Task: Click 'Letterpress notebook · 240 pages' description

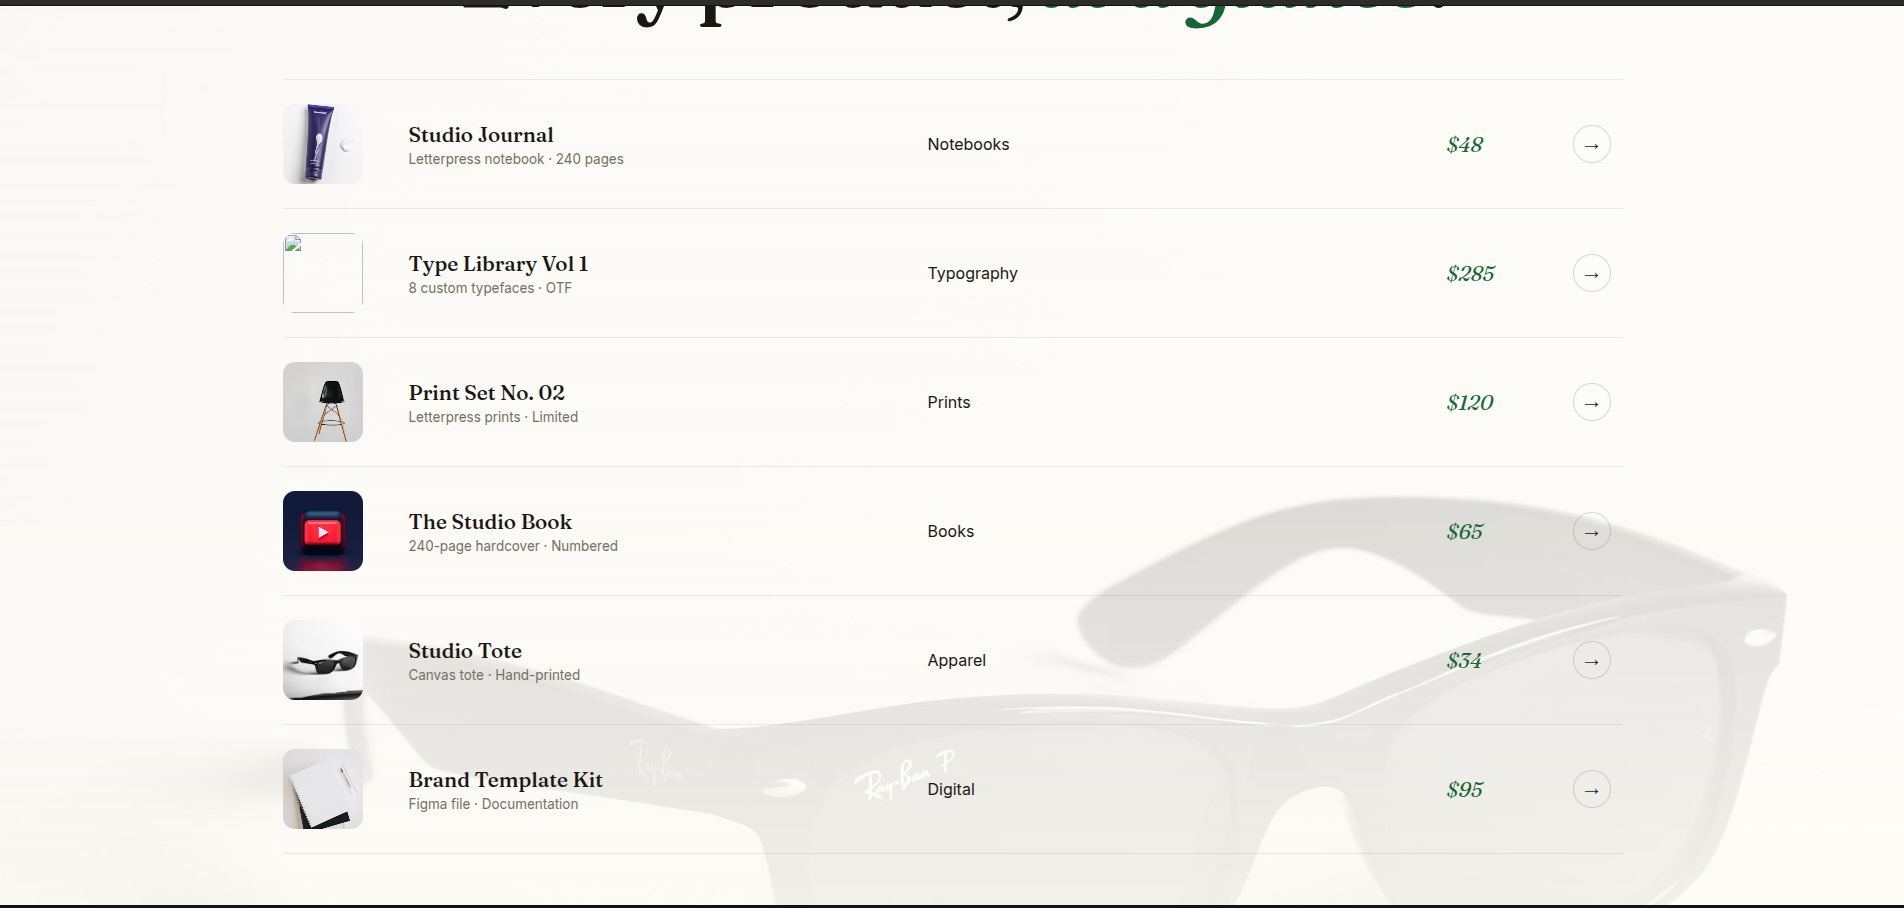Action: click(515, 159)
